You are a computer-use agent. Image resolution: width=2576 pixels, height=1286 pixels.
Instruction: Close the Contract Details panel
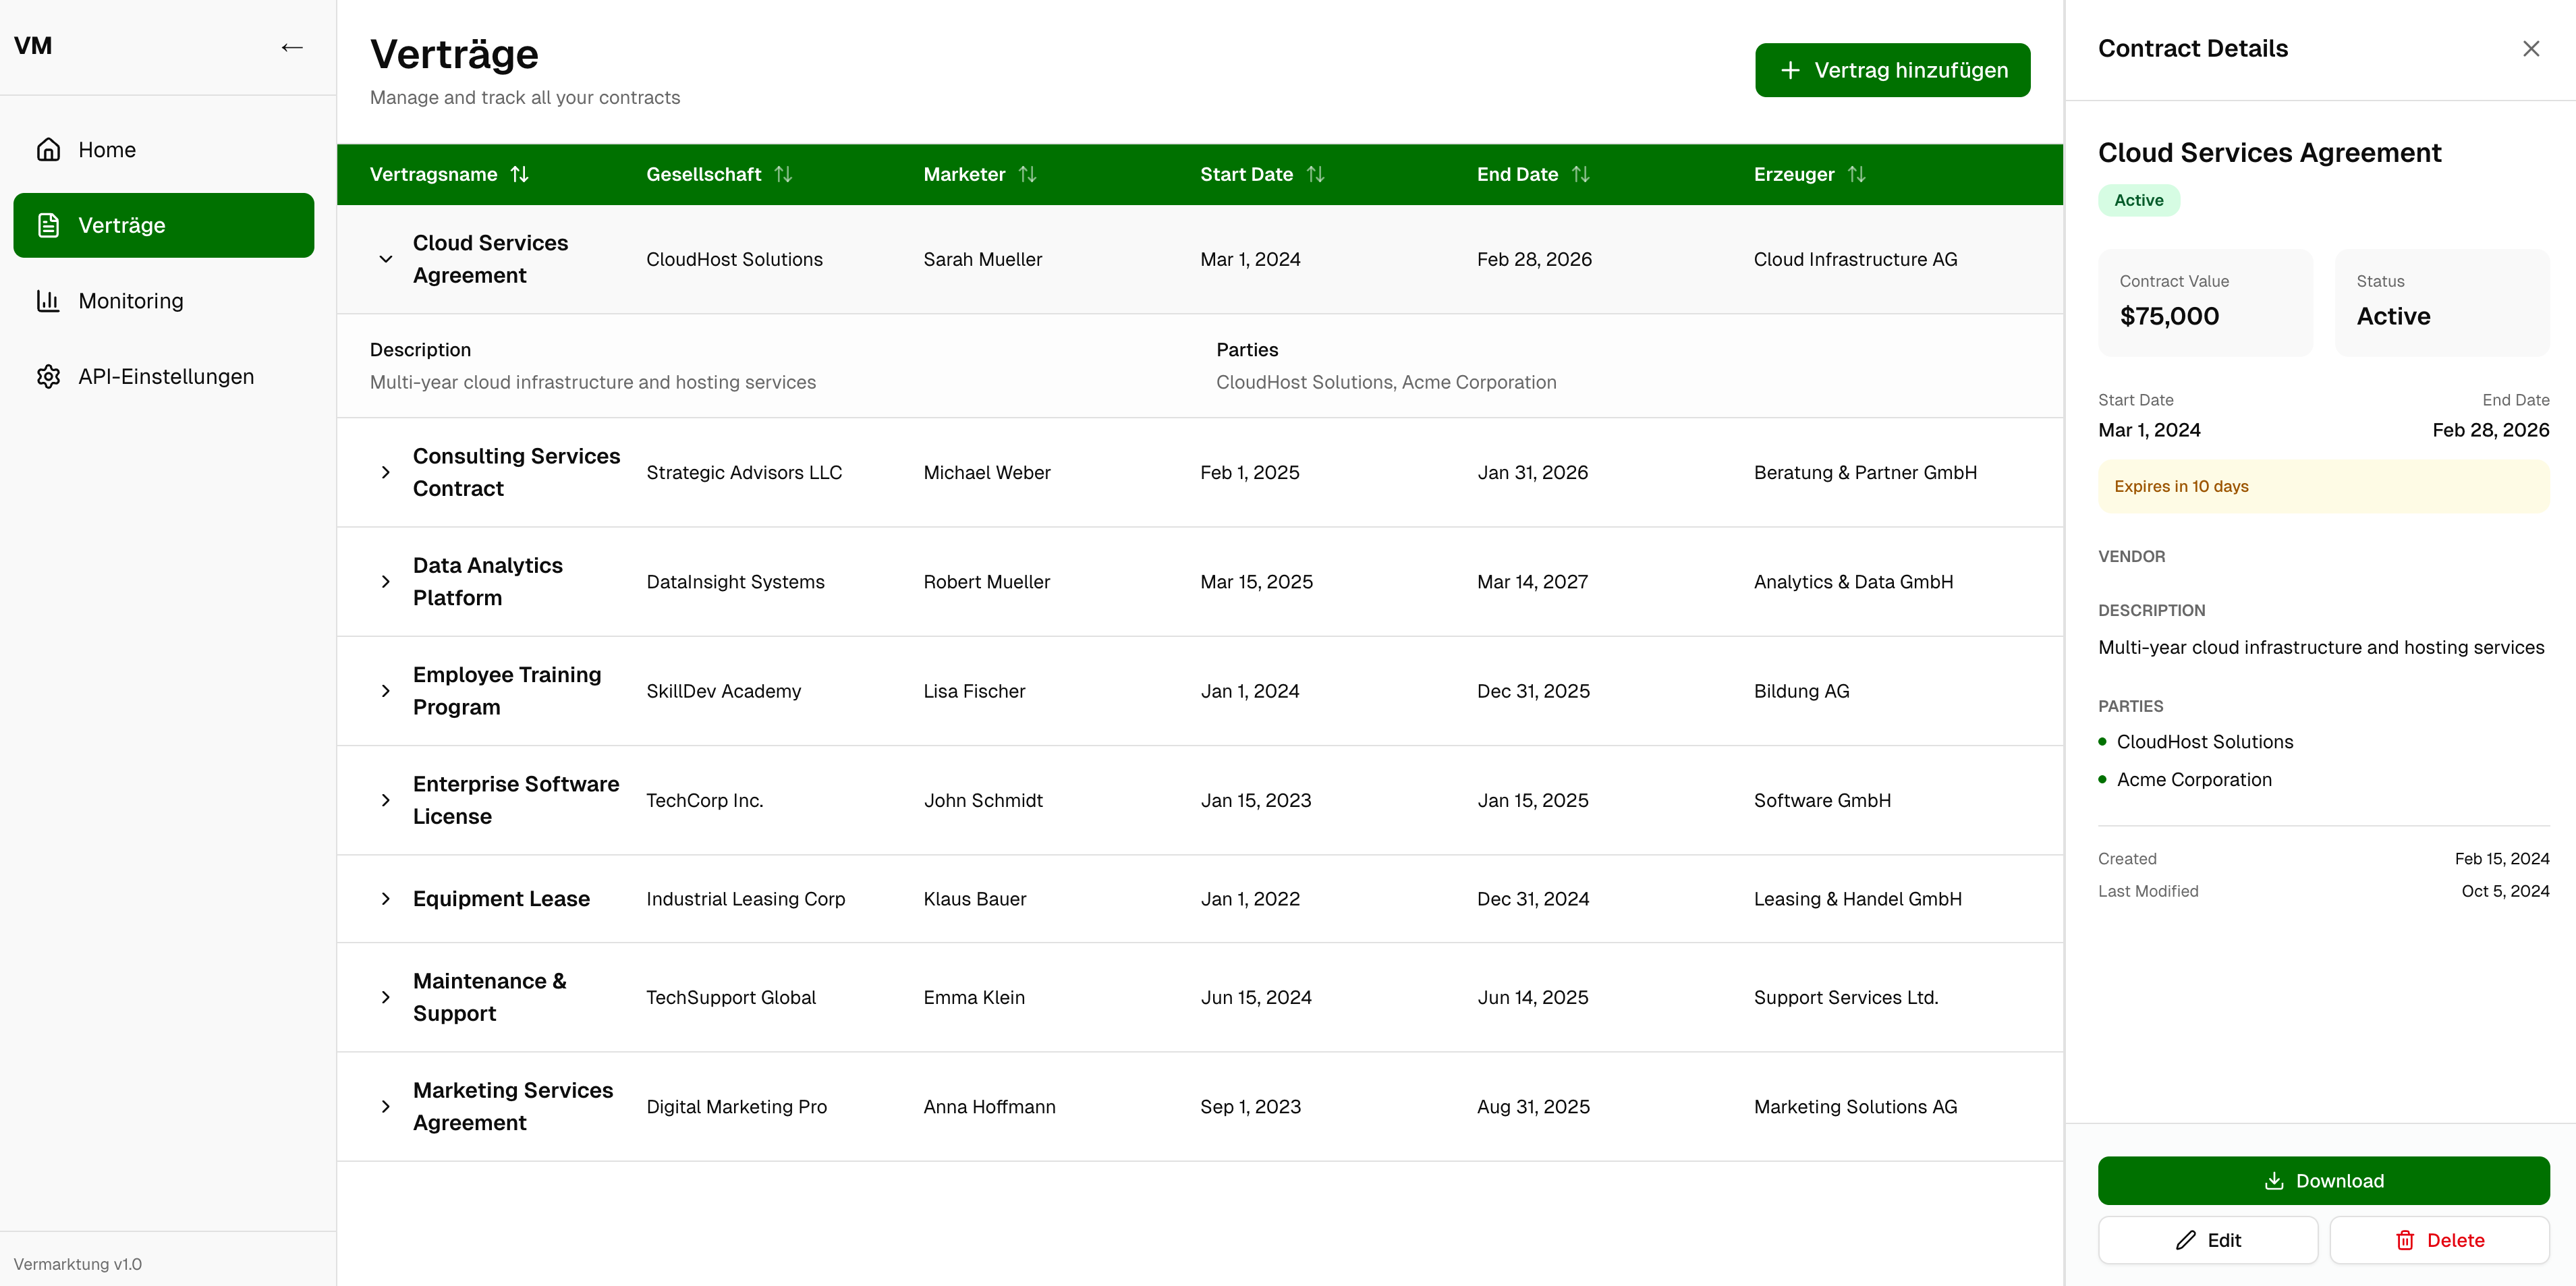pos(2531,47)
